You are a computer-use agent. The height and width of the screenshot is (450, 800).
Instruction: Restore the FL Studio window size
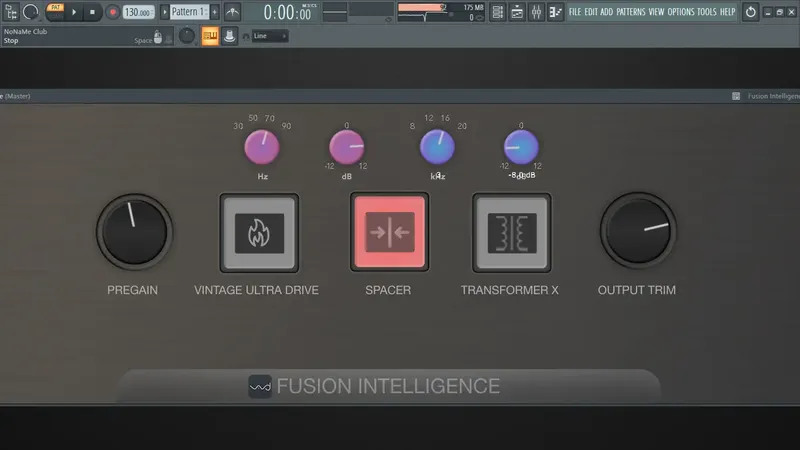click(780, 12)
